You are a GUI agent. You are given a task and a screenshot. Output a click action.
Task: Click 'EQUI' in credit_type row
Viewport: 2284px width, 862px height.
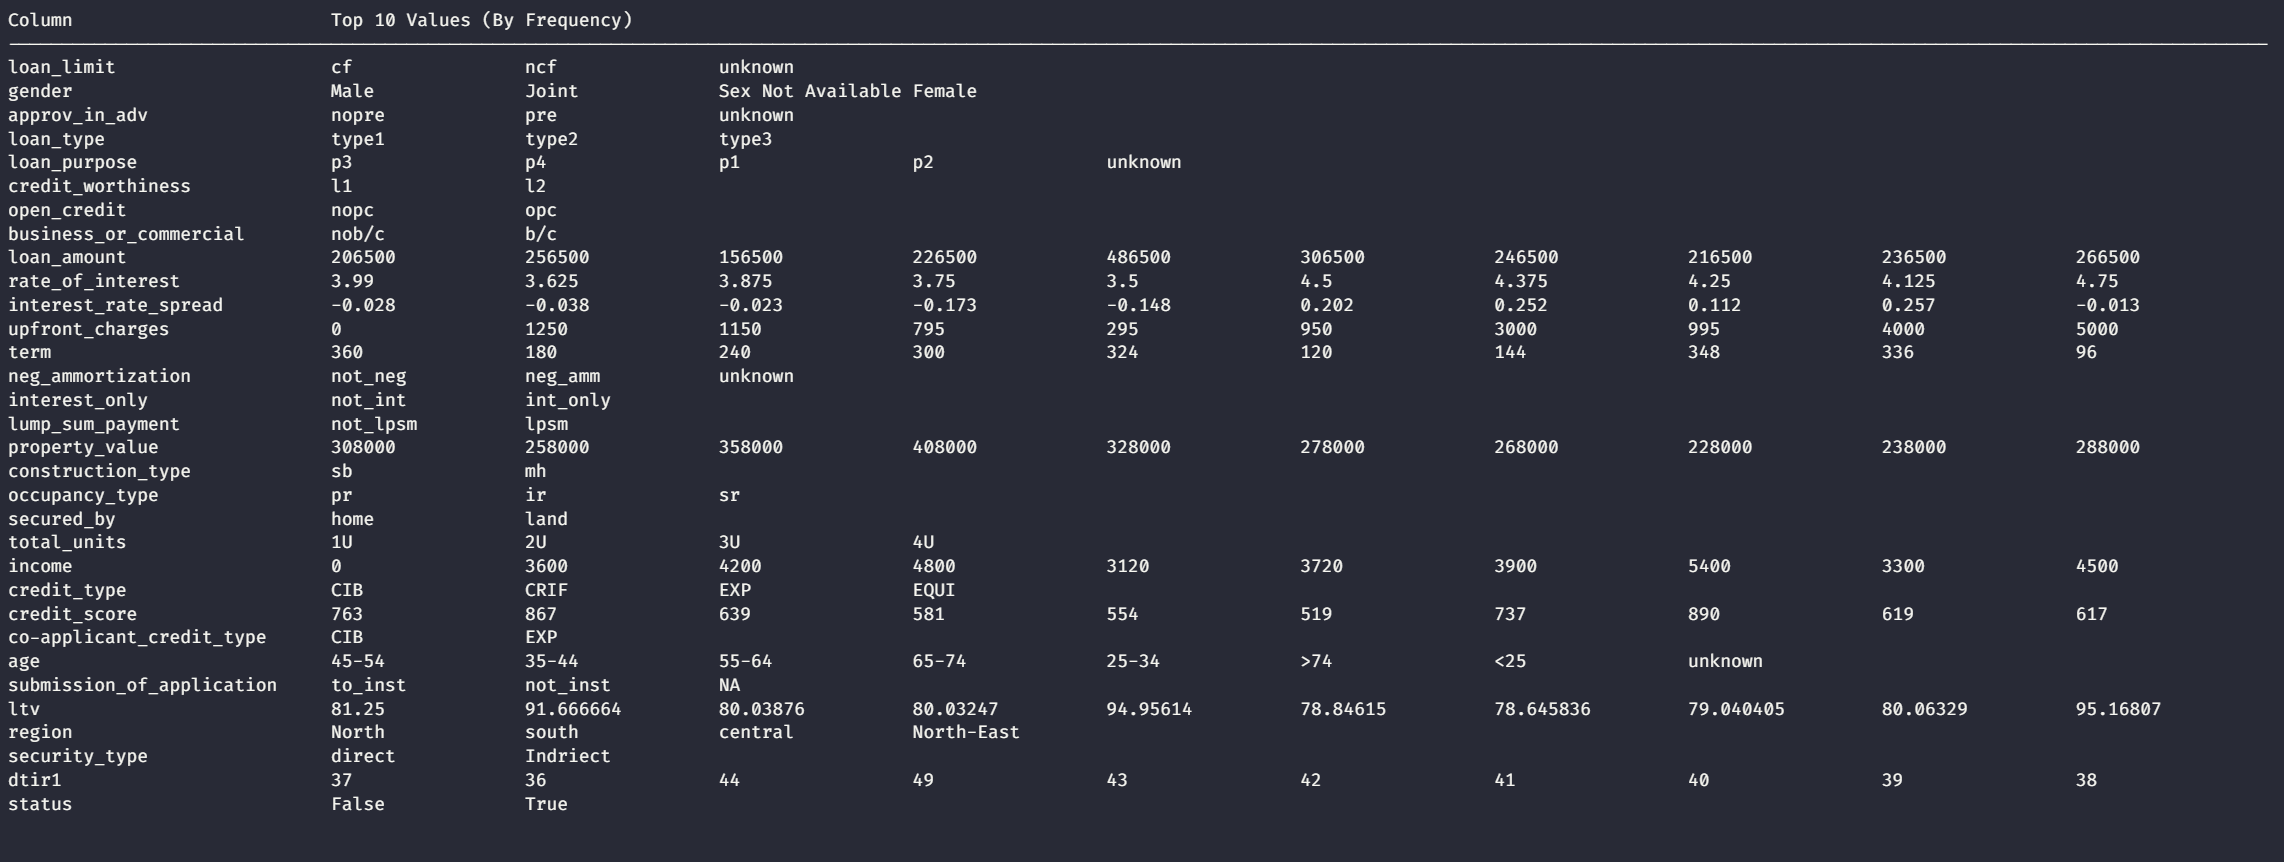(x=934, y=590)
